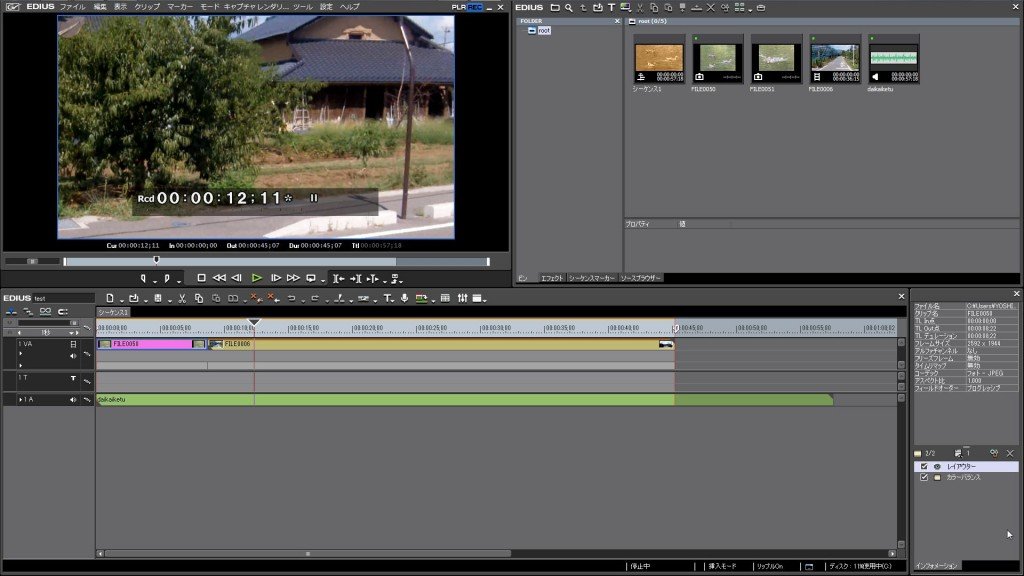
Task: Step forward one frame in the player
Action: 276,278
